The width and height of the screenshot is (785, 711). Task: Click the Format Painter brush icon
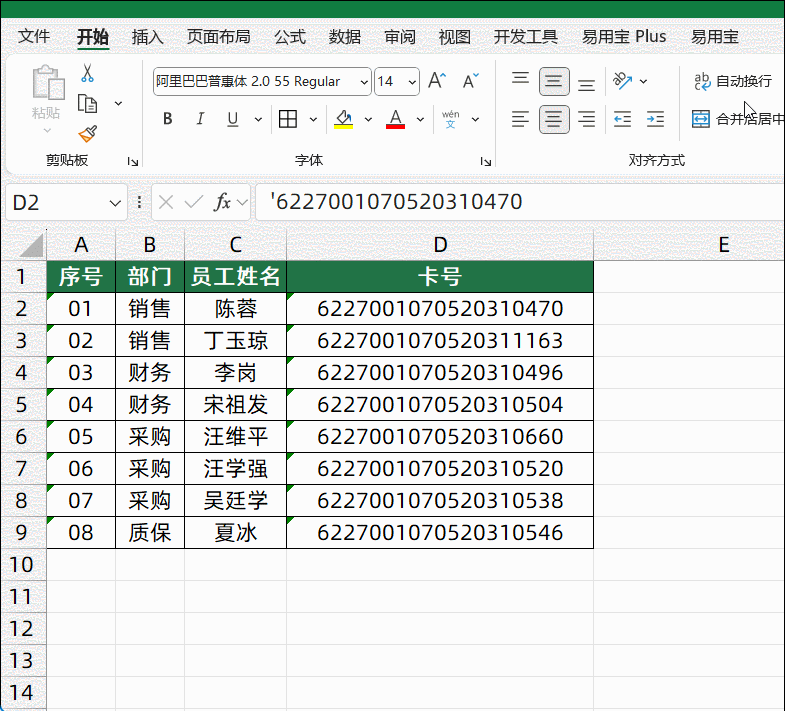click(88, 133)
